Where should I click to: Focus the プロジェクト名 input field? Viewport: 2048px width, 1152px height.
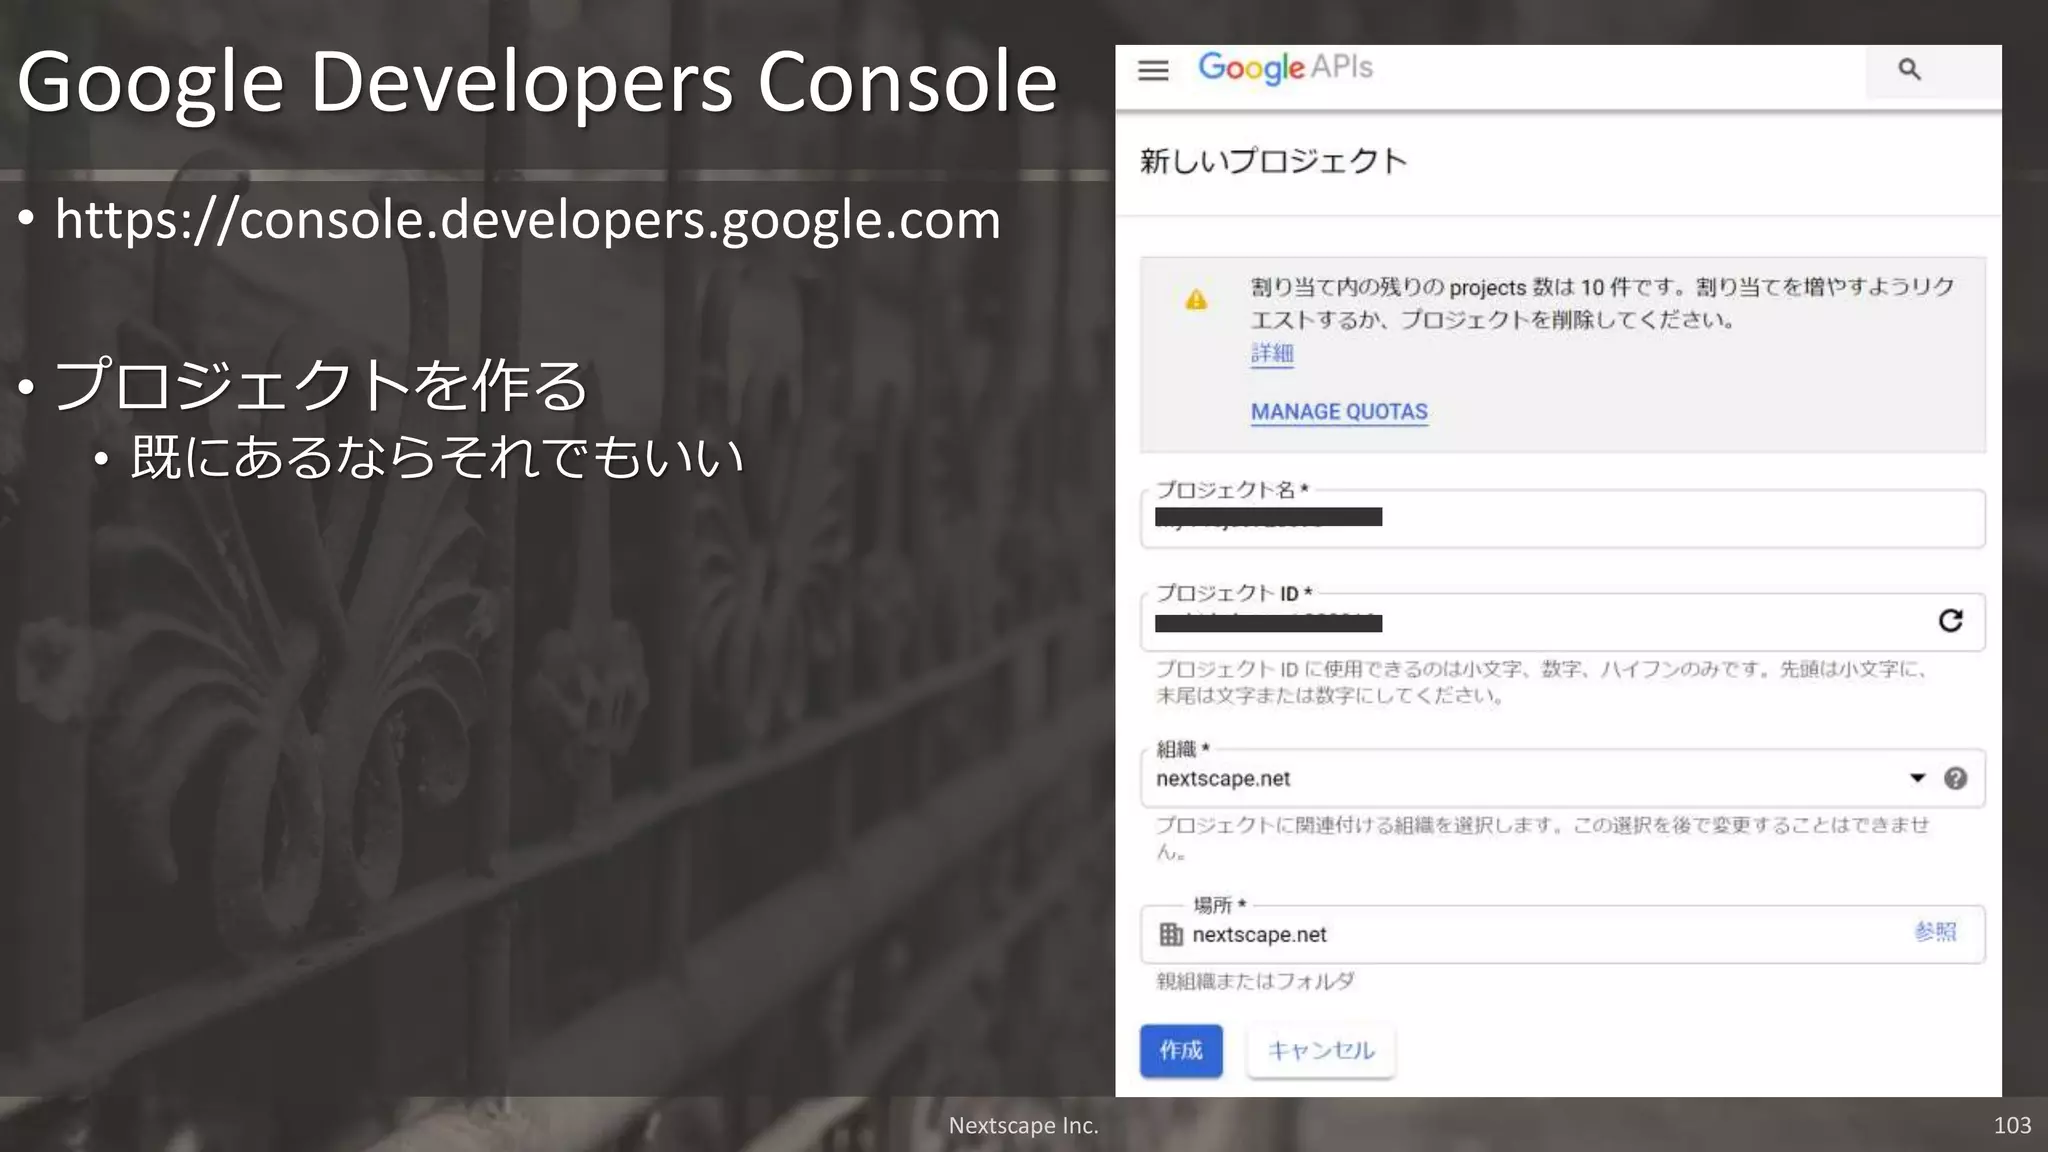pos(1562,519)
